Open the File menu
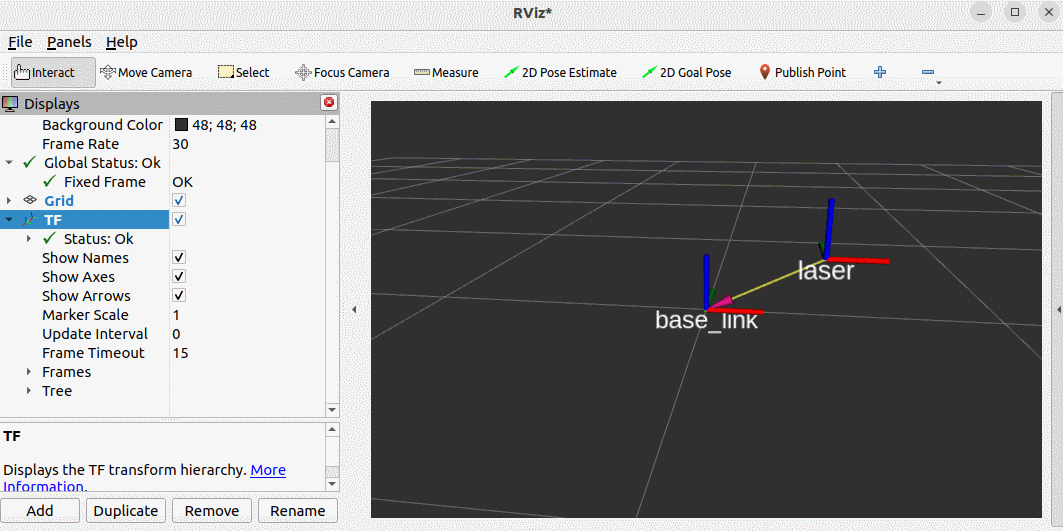The height and width of the screenshot is (531, 1063). tap(20, 42)
